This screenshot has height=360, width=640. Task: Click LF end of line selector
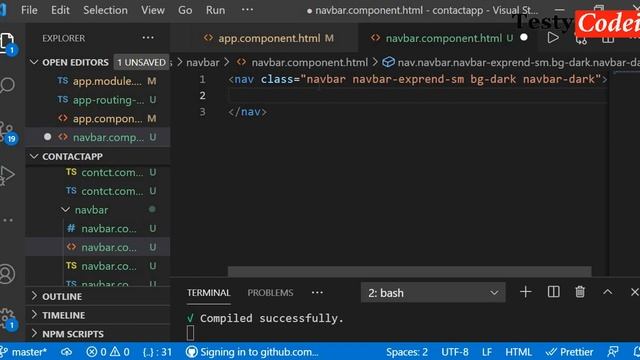[x=487, y=352]
